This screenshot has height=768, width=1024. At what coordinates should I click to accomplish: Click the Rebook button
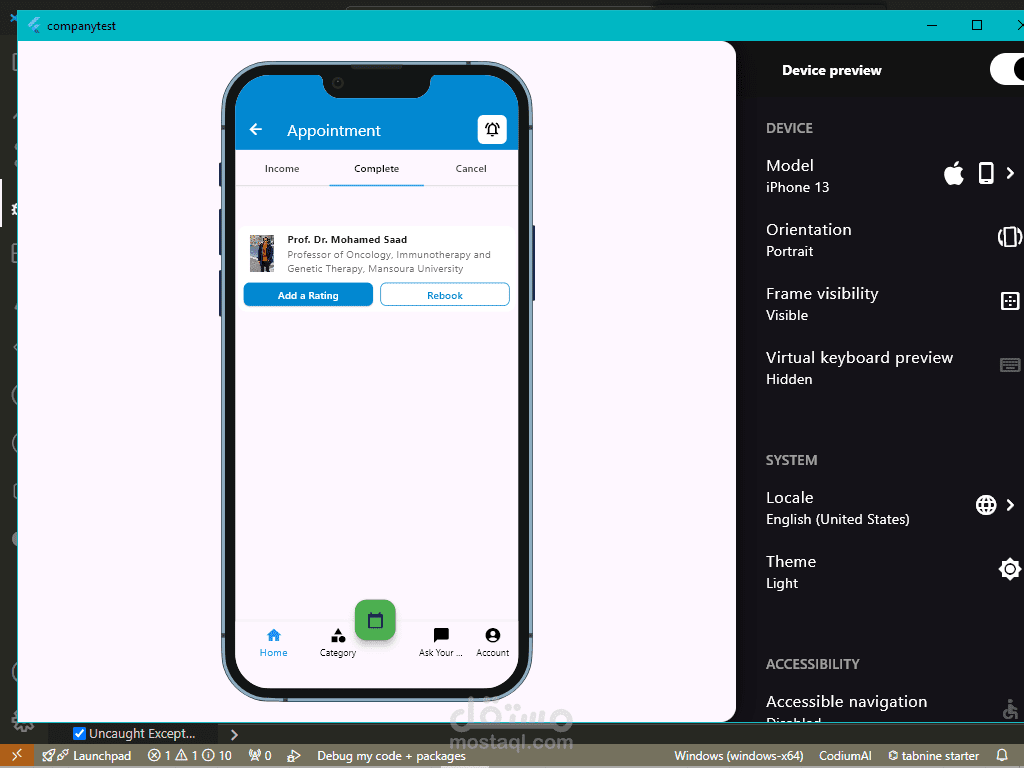click(445, 295)
